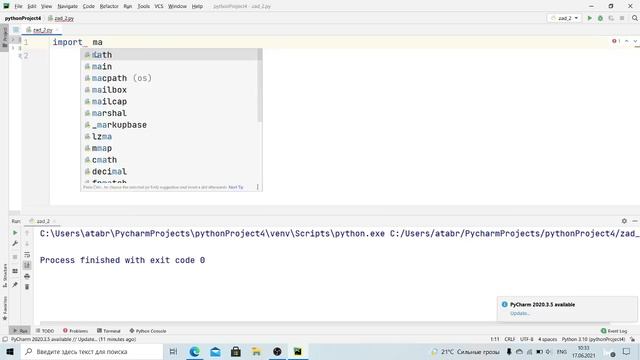This screenshot has height=360, width=640.
Task: Choose cmath suggestion in autocomplete list
Action: tap(169, 160)
